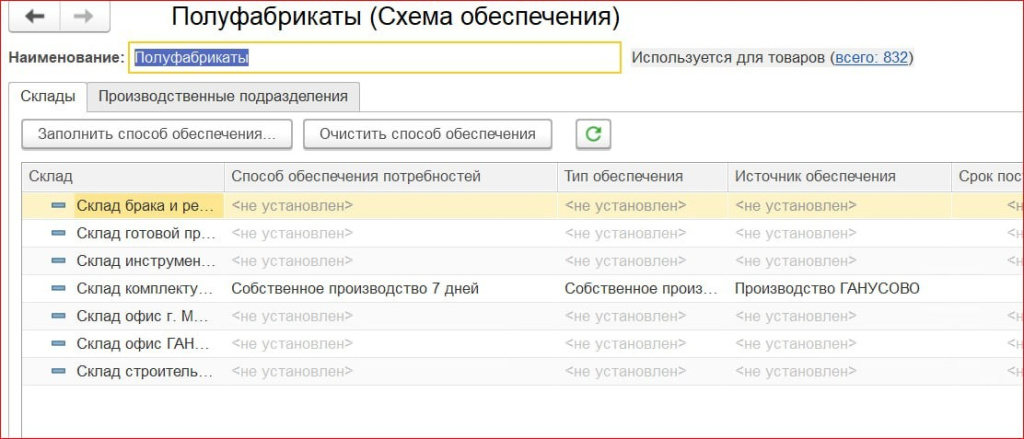The width and height of the screenshot is (1024, 439).
Task: Click the green refresh icon button
Action: (593, 134)
